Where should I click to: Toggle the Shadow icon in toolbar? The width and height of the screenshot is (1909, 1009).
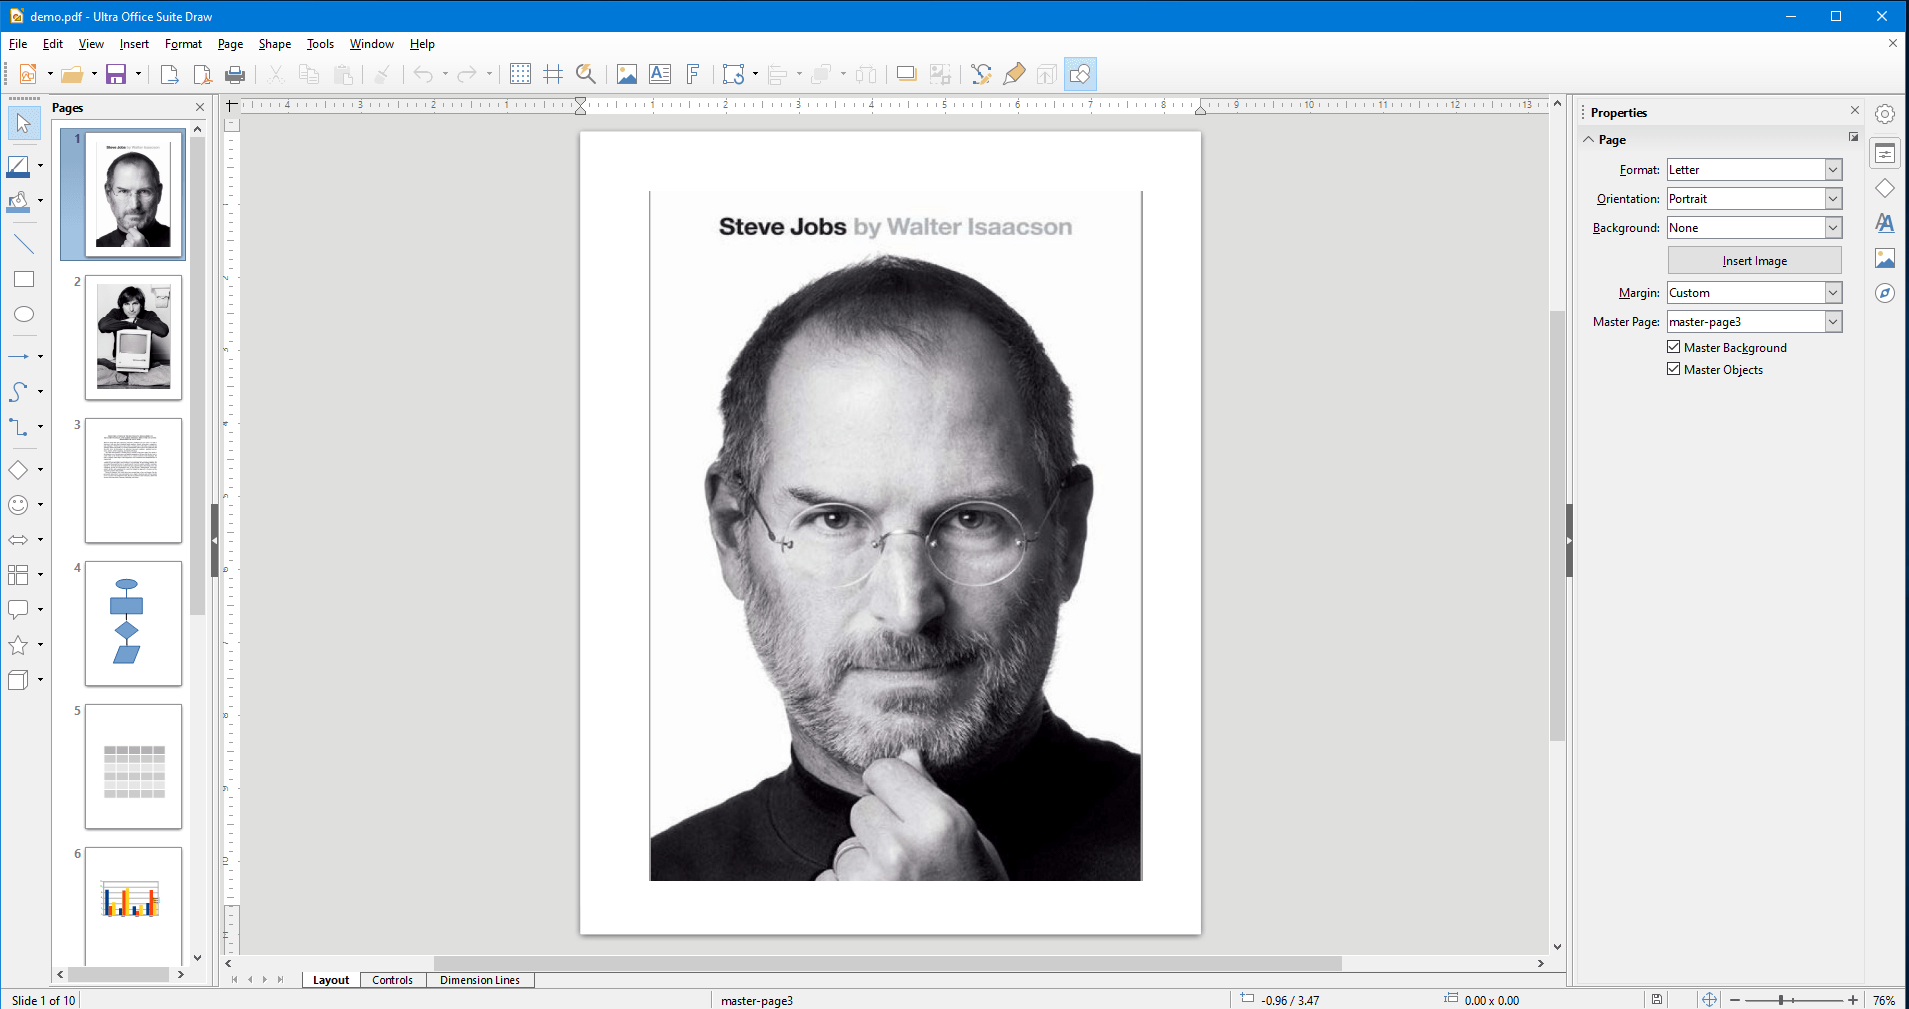(907, 74)
